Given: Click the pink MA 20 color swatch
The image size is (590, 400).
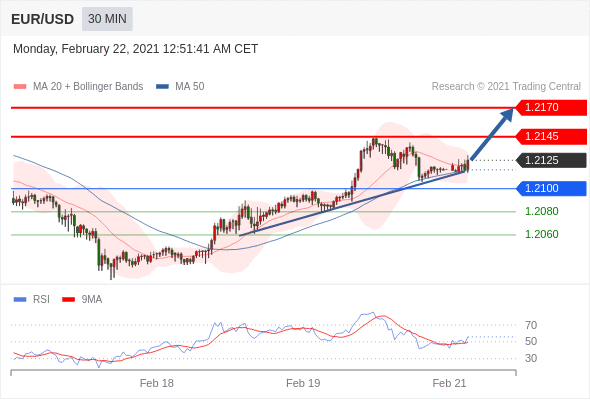Looking at the screenshot, I should tap(20, 87).
